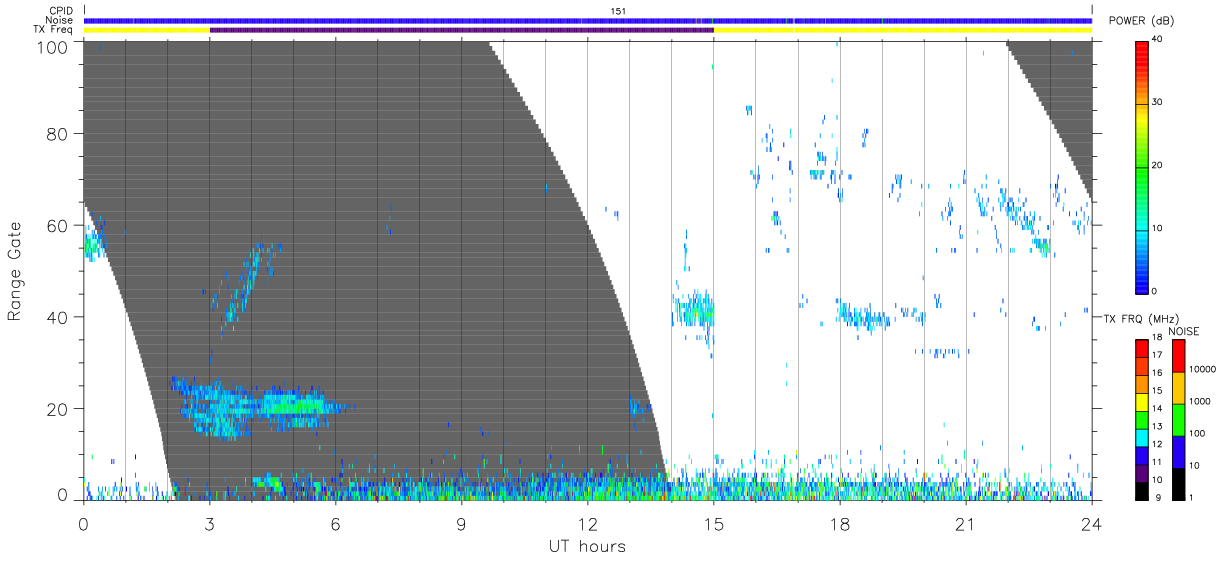Click the y-axis tick label '80'
This screenshot has width=1228, height=567.
pos(57,135)
